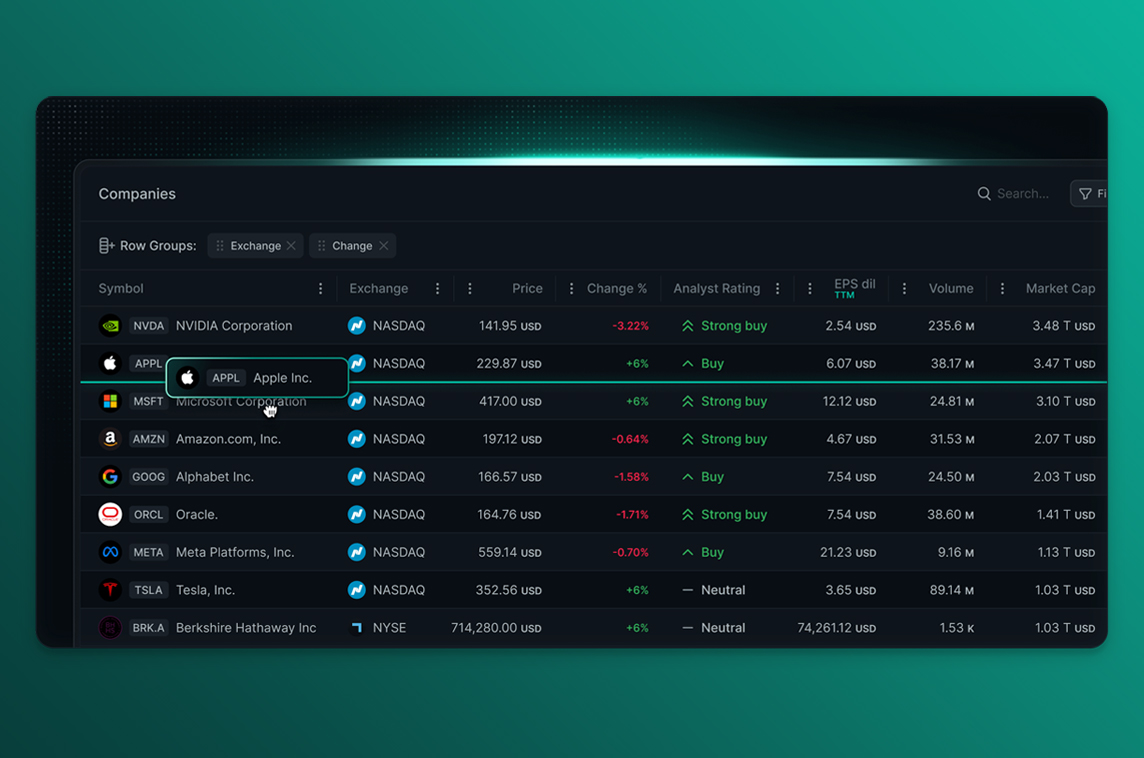Image resolution: width=1144 pixels, height=758 pixels.
Task: Sort by the Volume column header
Action: (951, 288)
